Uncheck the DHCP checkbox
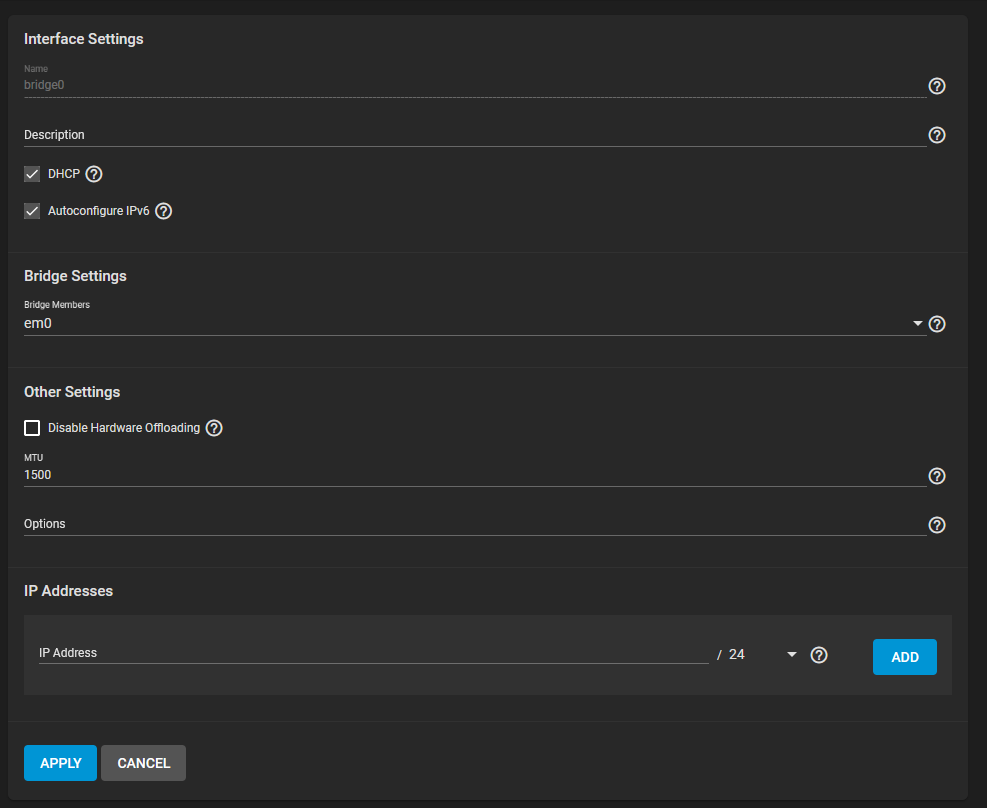This screenshot has width=987, height=808. (32, 174)
